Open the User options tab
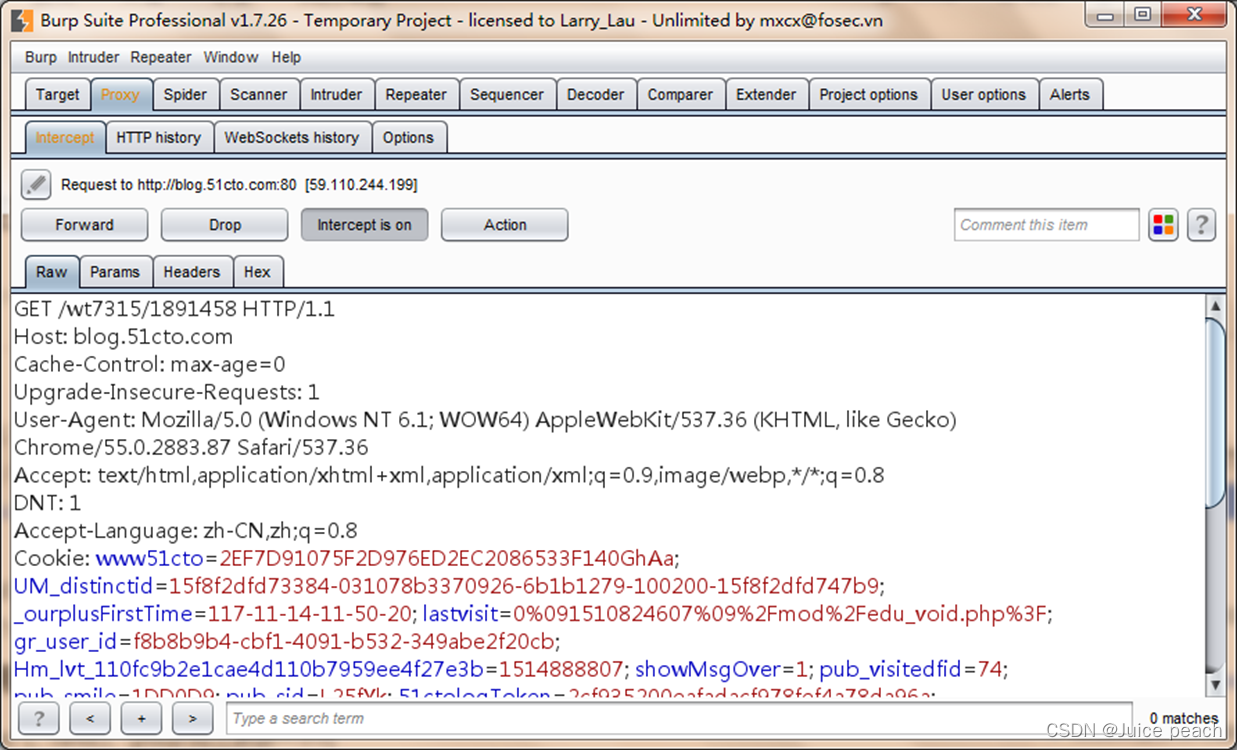The width and height of the screenshot is (1237, 750). [984, 95]
